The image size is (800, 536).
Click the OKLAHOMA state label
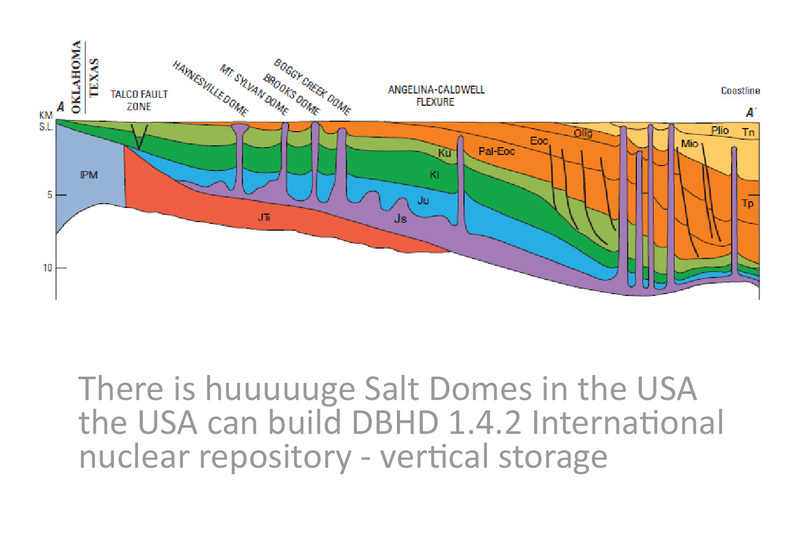pos(71,70)
